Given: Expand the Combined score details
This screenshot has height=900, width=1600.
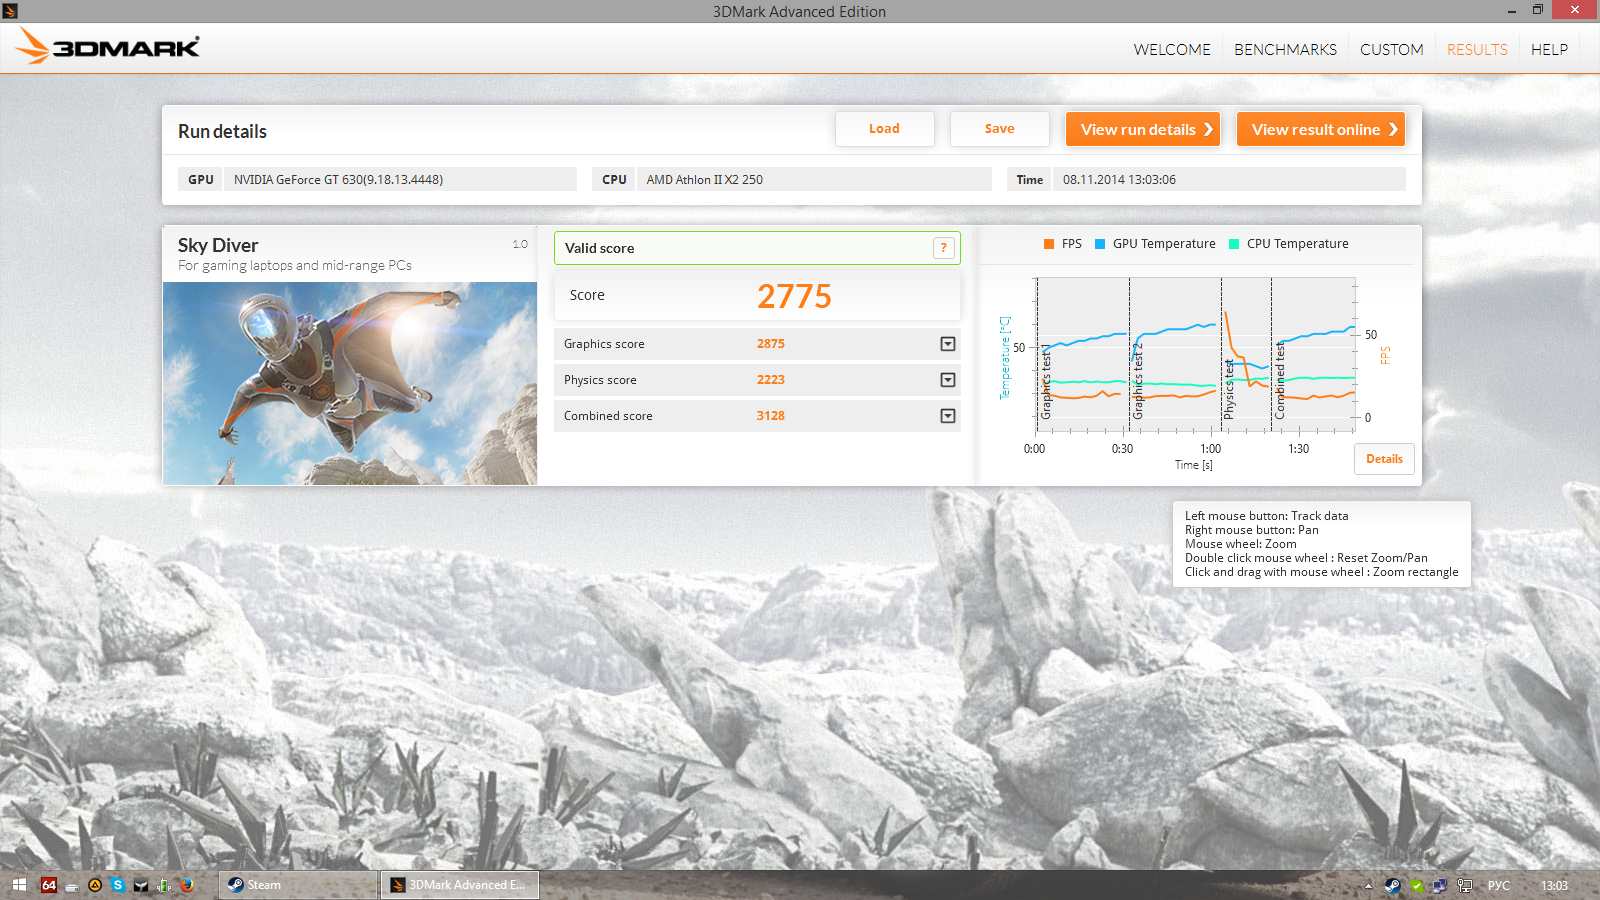Looking at the screenshot, I should tap(948, 416).
